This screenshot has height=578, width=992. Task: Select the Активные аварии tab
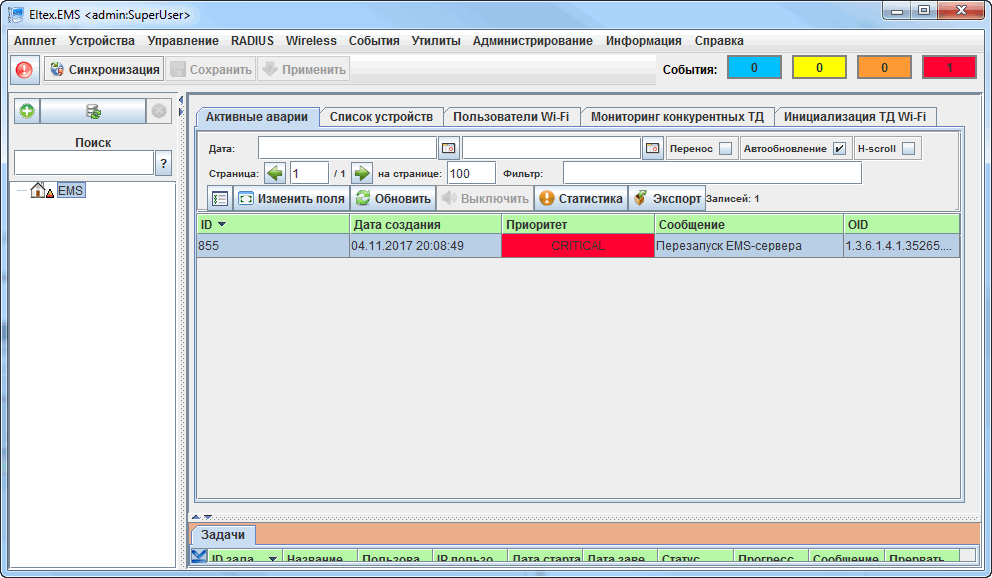(257, 117)
